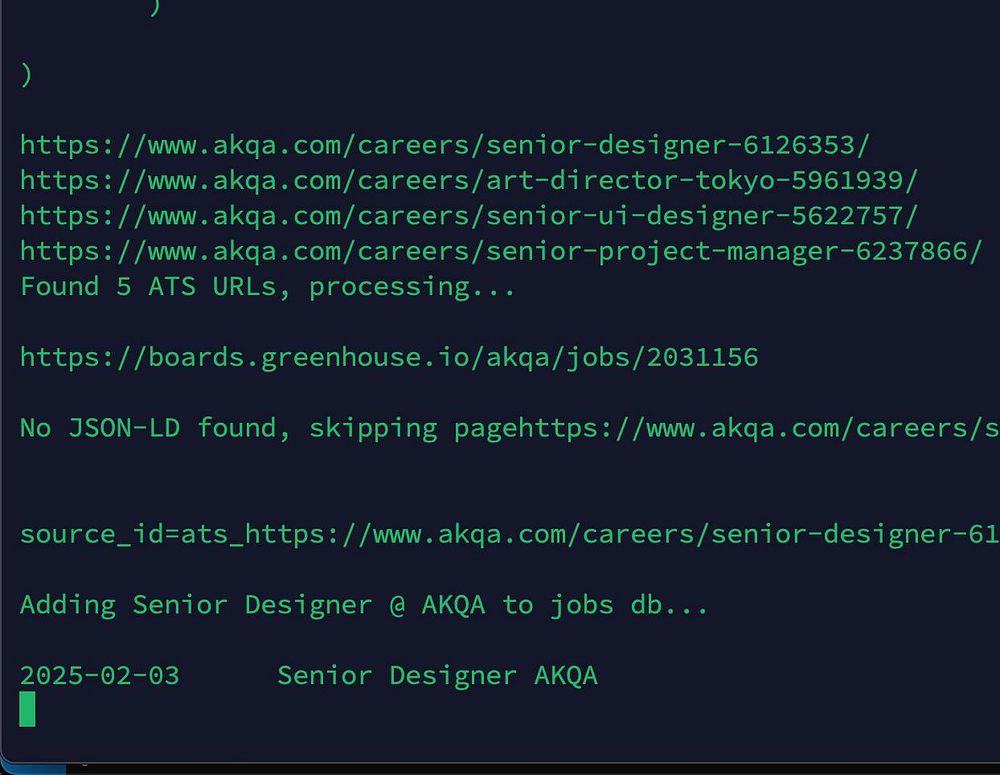Open the senior-project-manager-6237866 careers URL
Screen dimensions: 1000x775
501,251
